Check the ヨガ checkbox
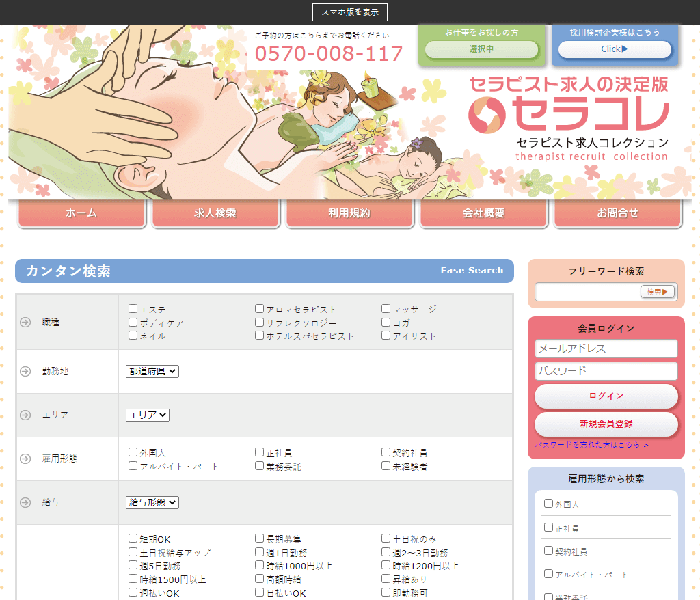The image size is (700, 600). tap(386, 322)
